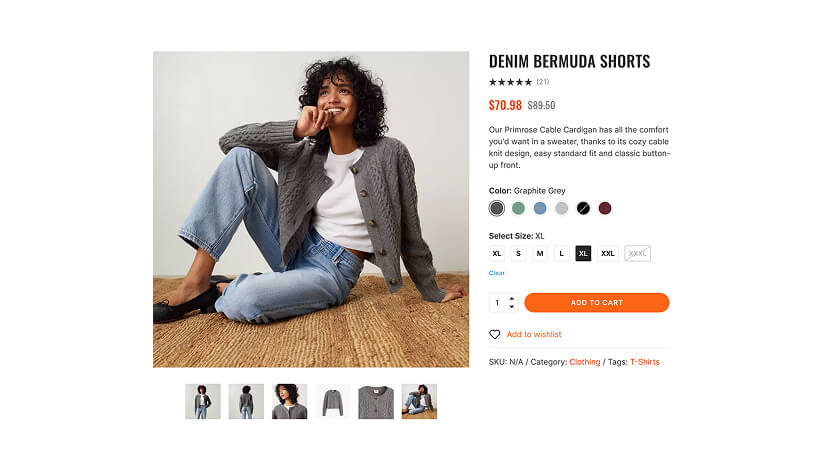Open the Clothing category link
Image resolution: width=824 pixels, height=464 pixels.
tap(585, 362)
